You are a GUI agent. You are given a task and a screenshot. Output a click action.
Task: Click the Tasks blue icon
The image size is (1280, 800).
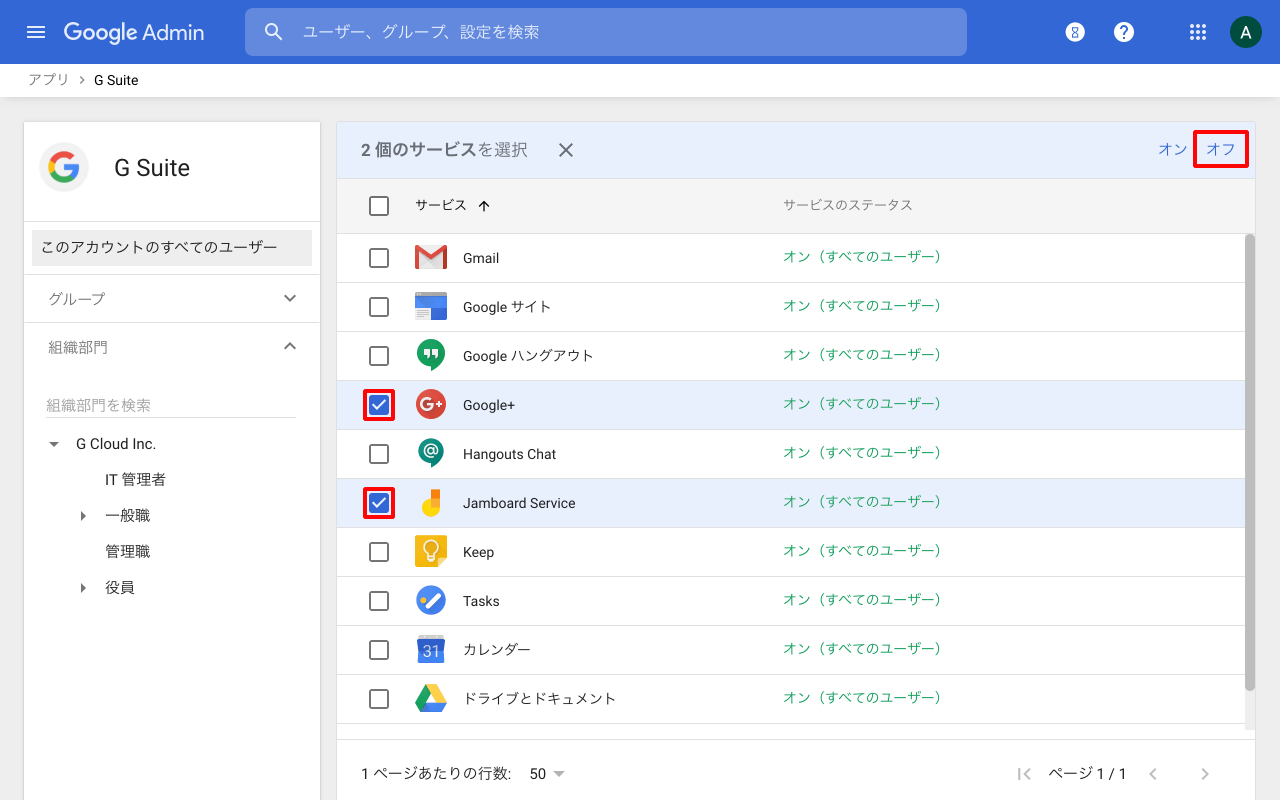point(431,601)
